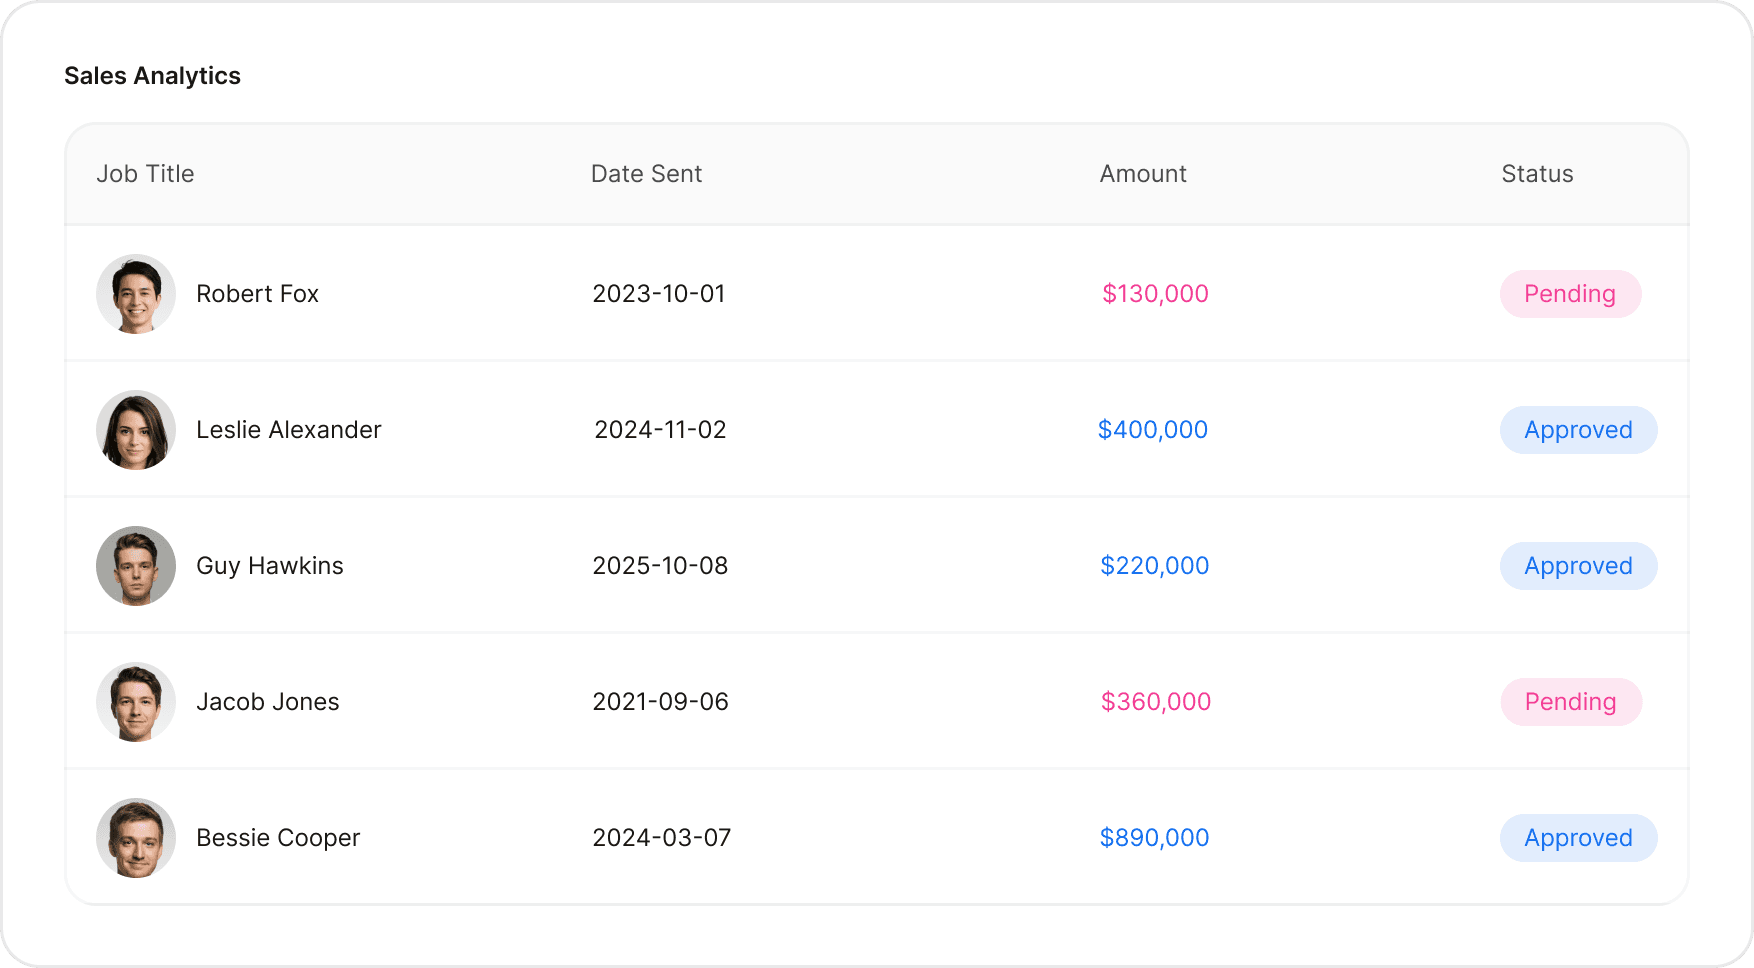The image size is (1754, 968).
Task: Select the Pending badge for Jacob Jones
Action: (x=1571, y=702)
